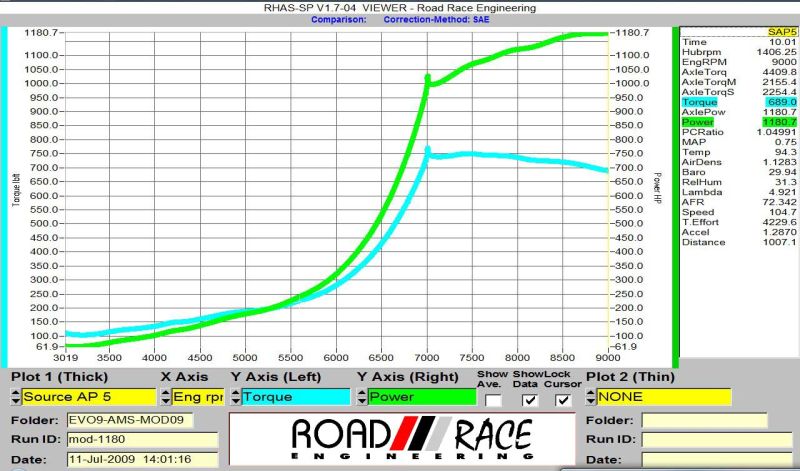This screenshot has width=800, height=471.
Task: Click the green Power row in data panel
Action: point(739,122)
